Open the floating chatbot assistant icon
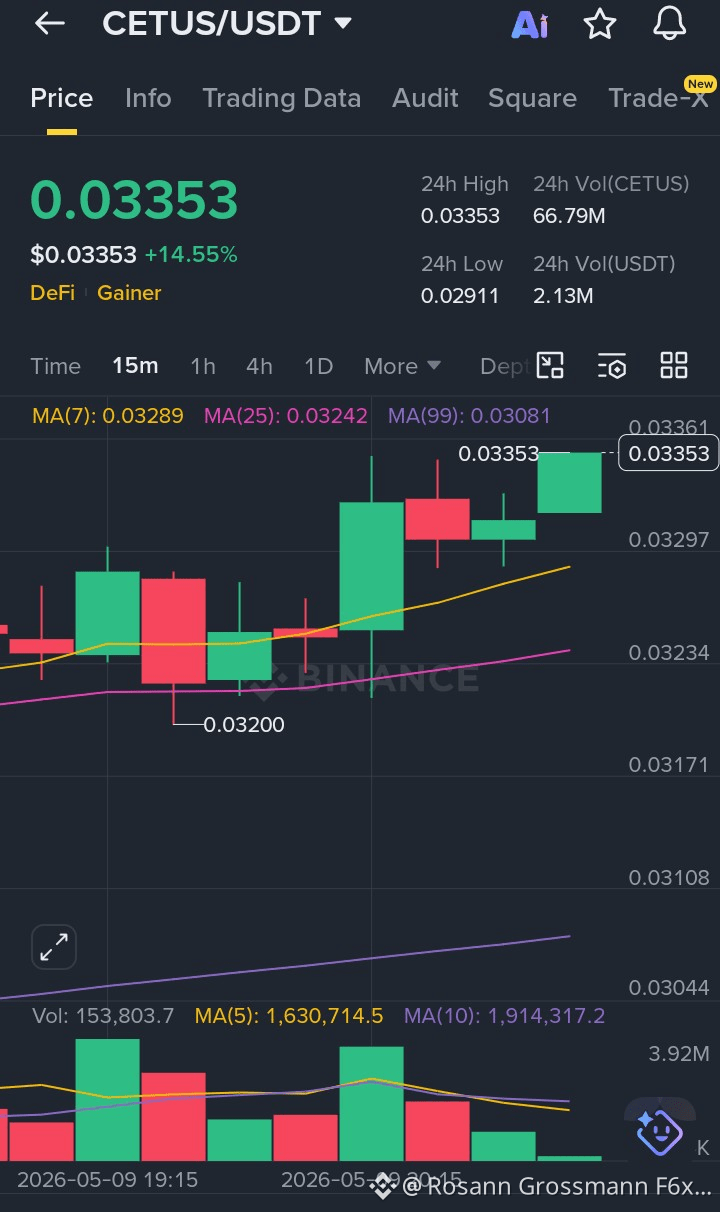The height and width of the screenshot is (1212, 720). tap(659, 1131)
